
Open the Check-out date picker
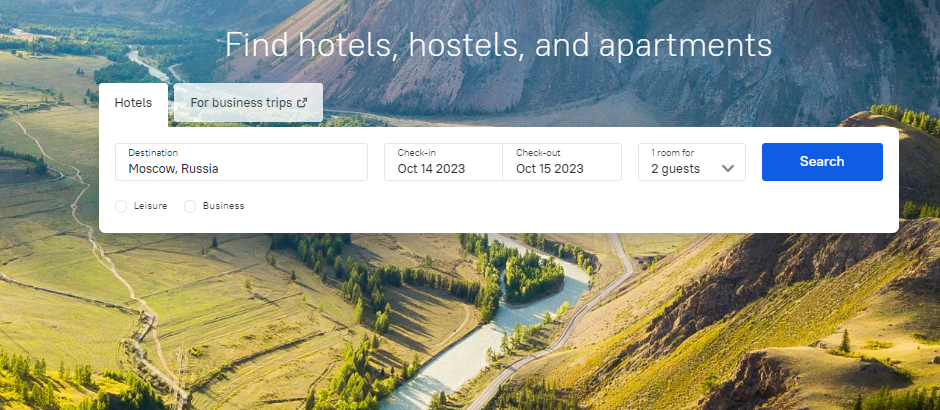coord(562,162)
